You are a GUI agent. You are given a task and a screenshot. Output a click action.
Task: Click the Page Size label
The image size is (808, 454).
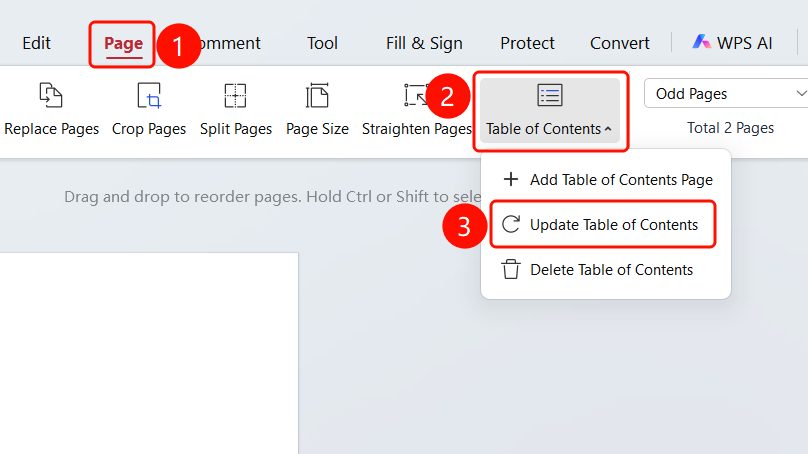[x=317, y=129]
